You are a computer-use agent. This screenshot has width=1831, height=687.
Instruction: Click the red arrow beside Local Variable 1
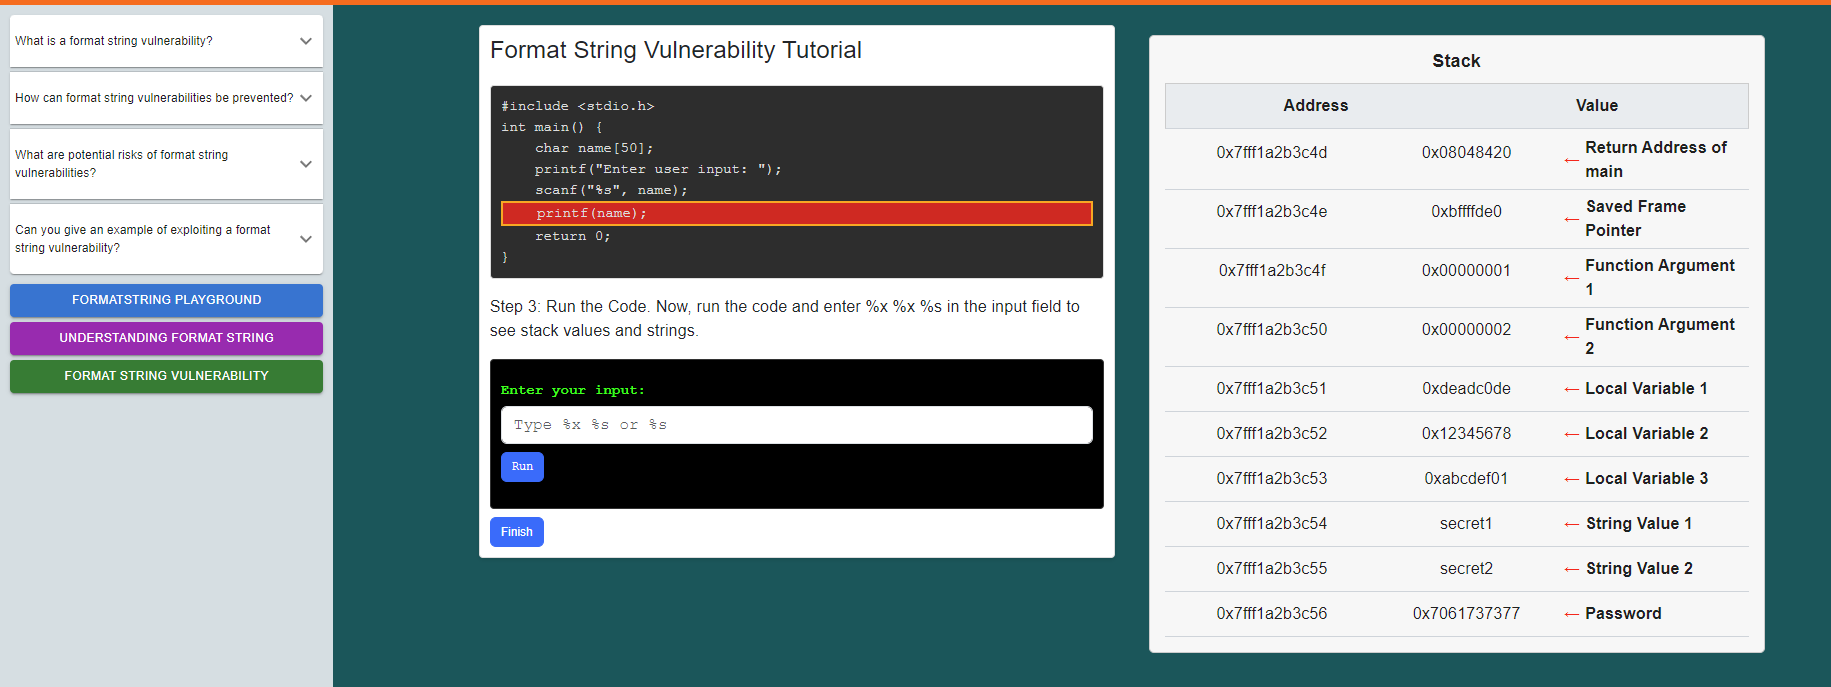click(1571, 389)
